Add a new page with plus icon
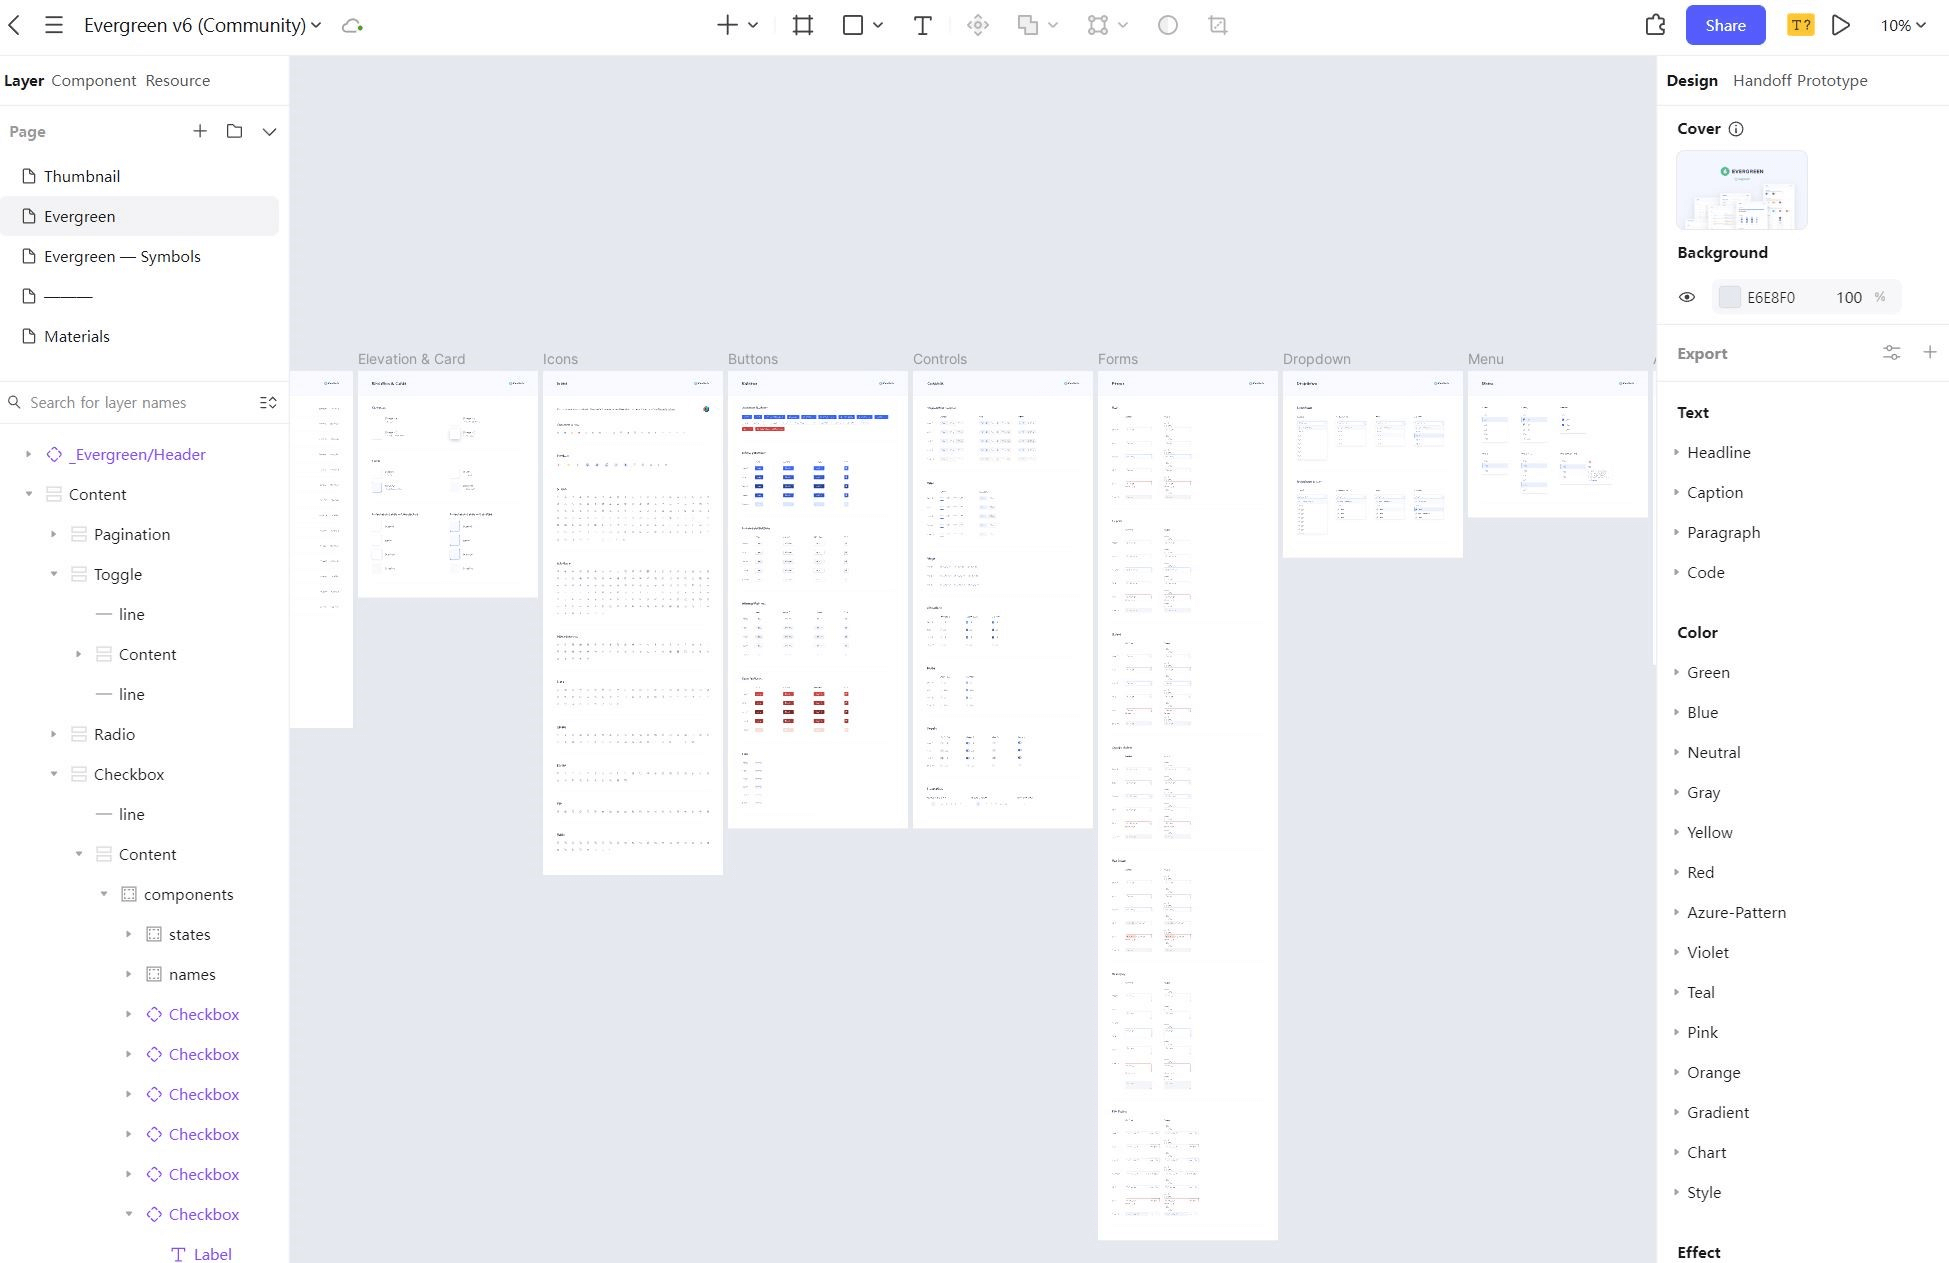This screenshot has width=1949, height=1263. pos(200,131)
